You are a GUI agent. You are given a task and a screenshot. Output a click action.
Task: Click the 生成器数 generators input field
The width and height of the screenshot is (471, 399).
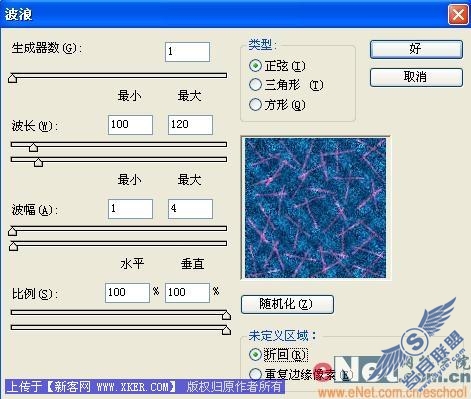point(187,52)
